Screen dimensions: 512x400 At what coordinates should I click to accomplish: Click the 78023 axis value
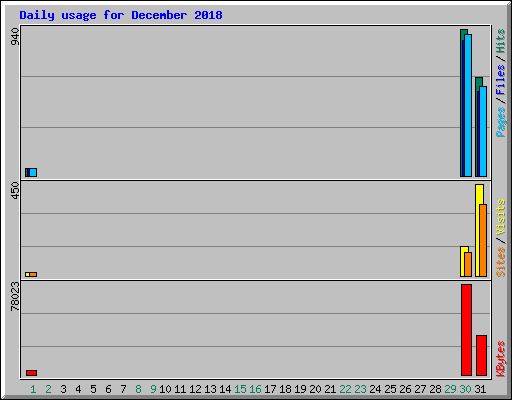15,296
